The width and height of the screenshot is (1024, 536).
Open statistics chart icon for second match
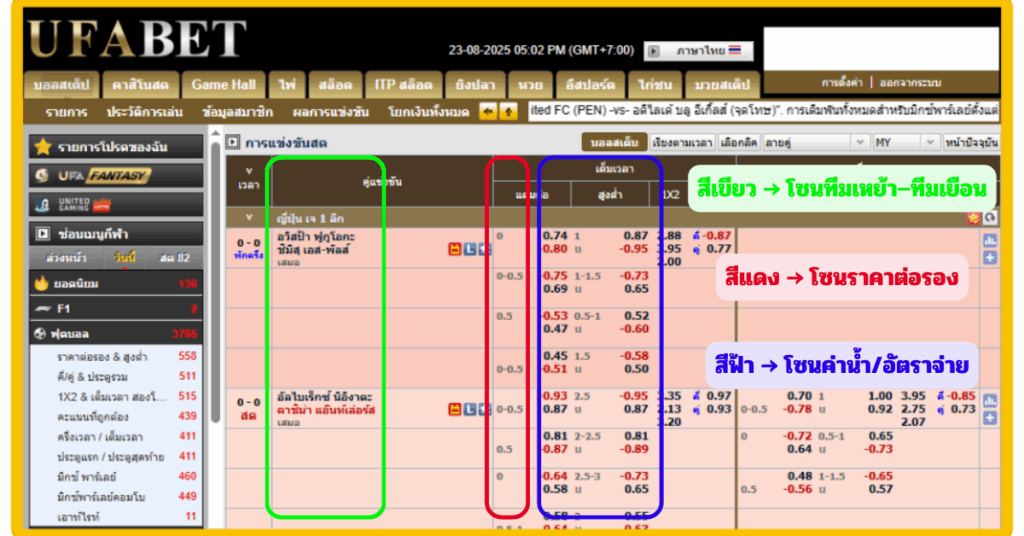click(990, 401)
